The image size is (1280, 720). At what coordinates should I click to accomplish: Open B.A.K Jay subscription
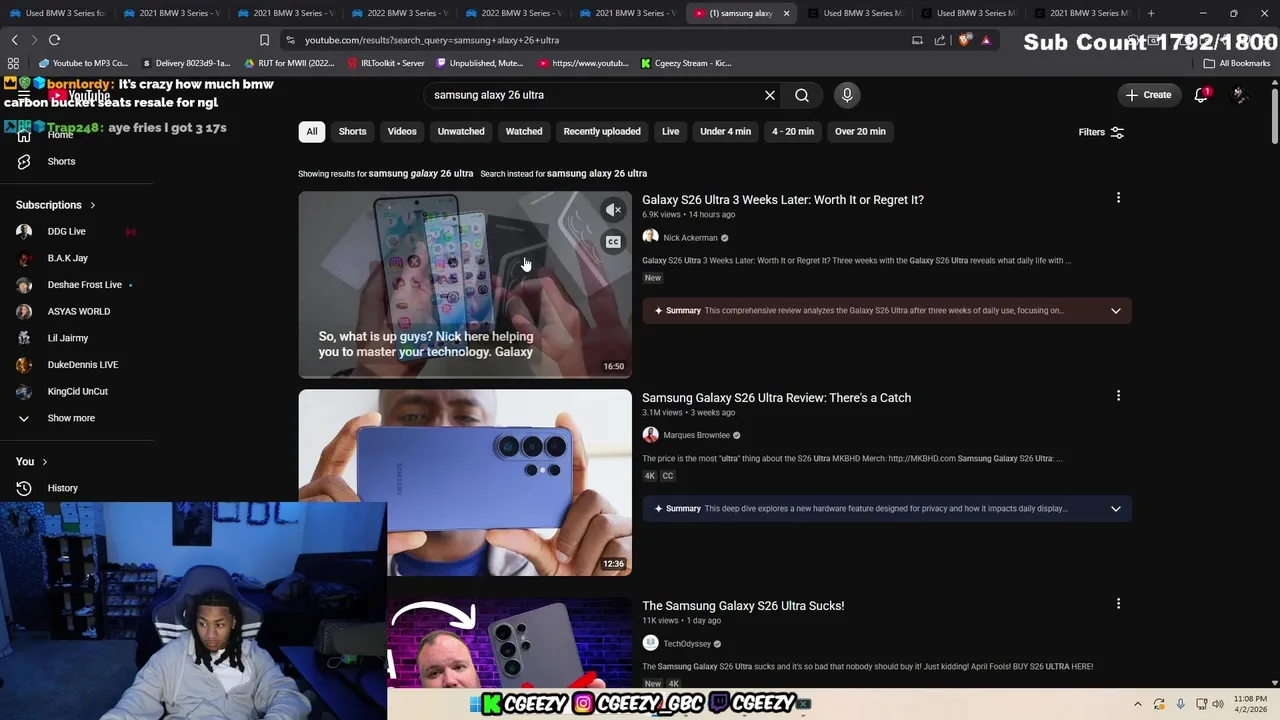point(68,258)
